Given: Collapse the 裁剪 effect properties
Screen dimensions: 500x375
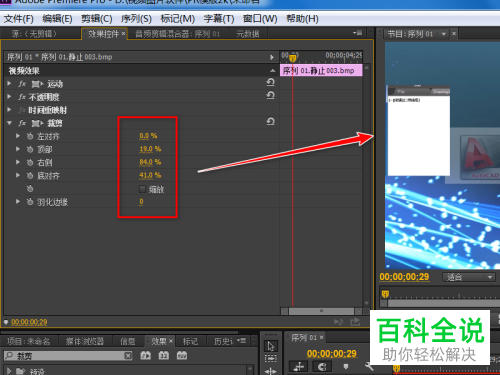Looking at the screenshot, I should (x=9, y=123).
